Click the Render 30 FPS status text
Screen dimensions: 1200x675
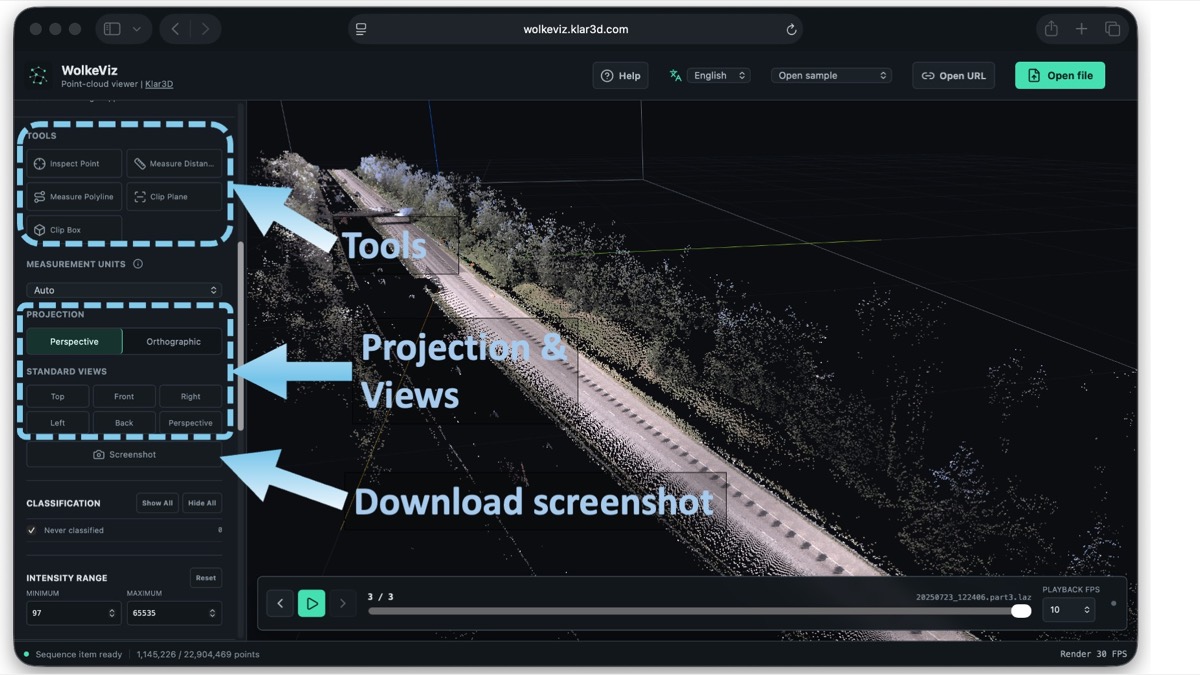pyautogui.click(x=1093, y=655)
